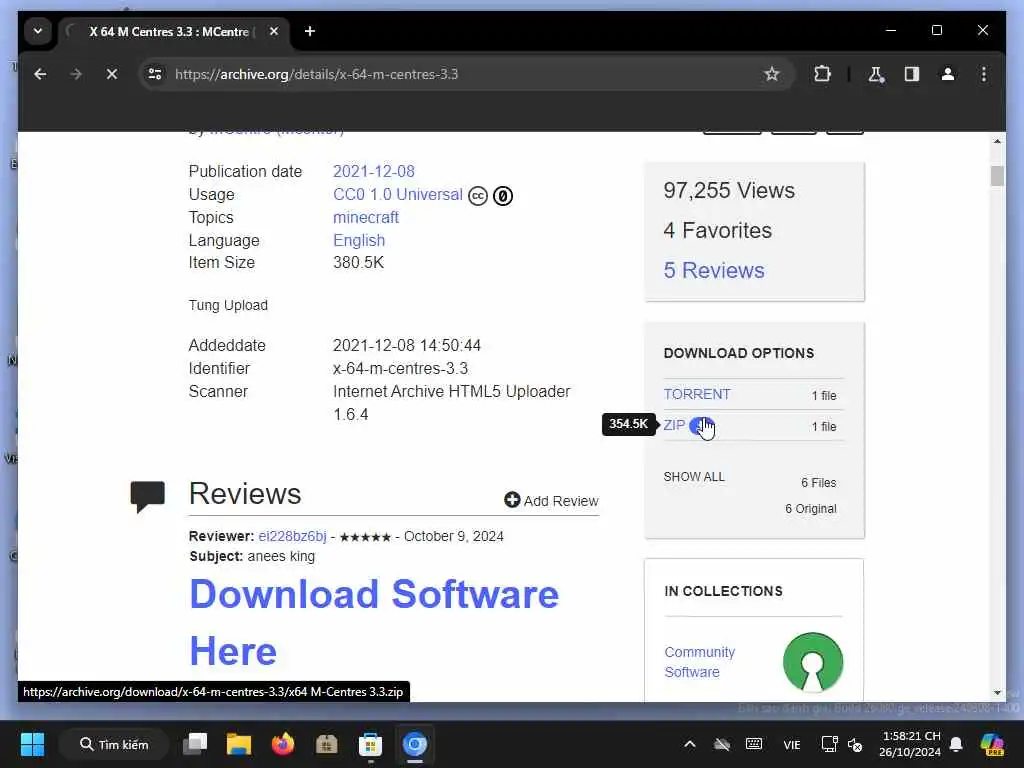Viewport: 1024px width, 768px height.
Task: Open the brown package app on taskbar
Action: click(x=327, y=744)
